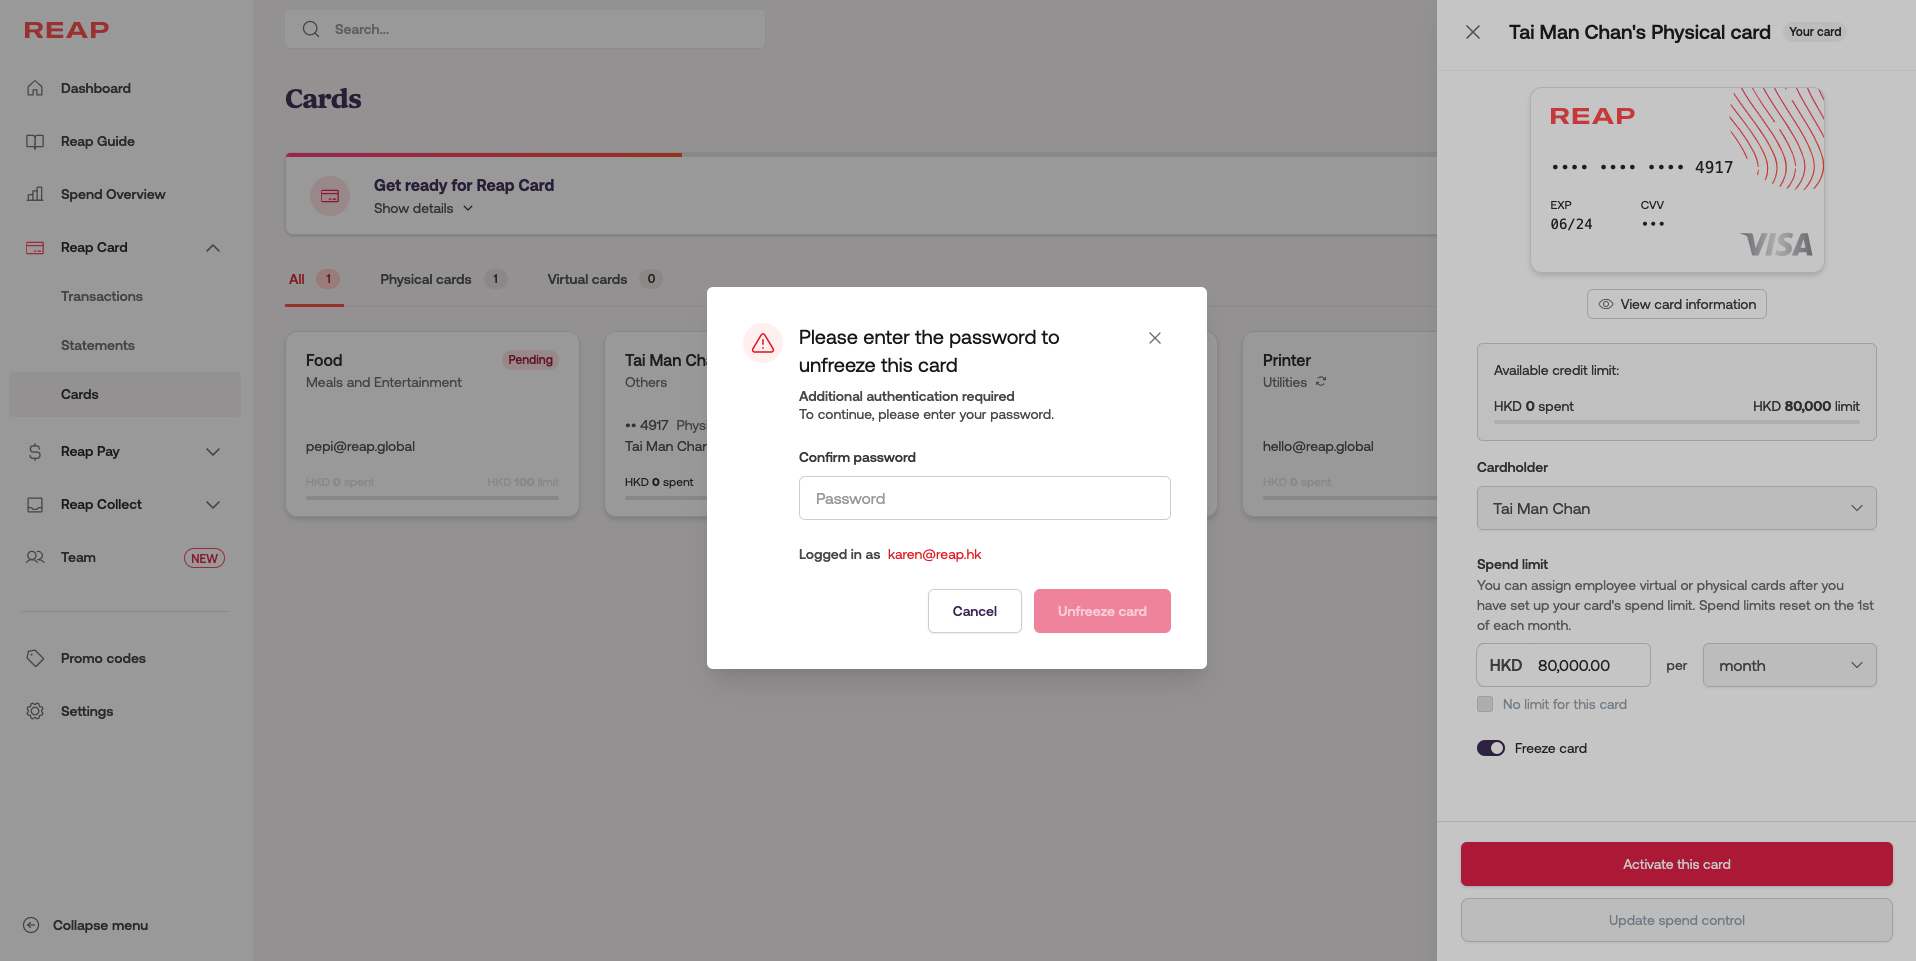Toggle the Freeze card switch
Viewport: 1916px width, 961px height.
pos(1490,748)
